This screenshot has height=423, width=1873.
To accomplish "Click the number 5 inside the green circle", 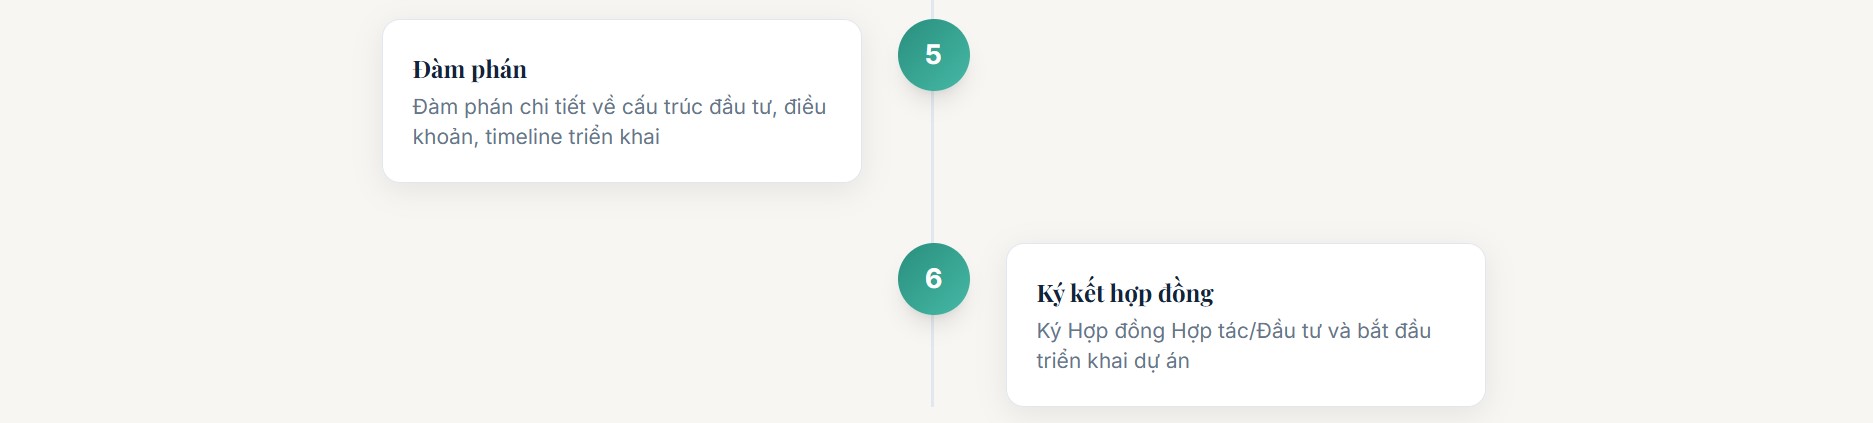I will point(933,55).
